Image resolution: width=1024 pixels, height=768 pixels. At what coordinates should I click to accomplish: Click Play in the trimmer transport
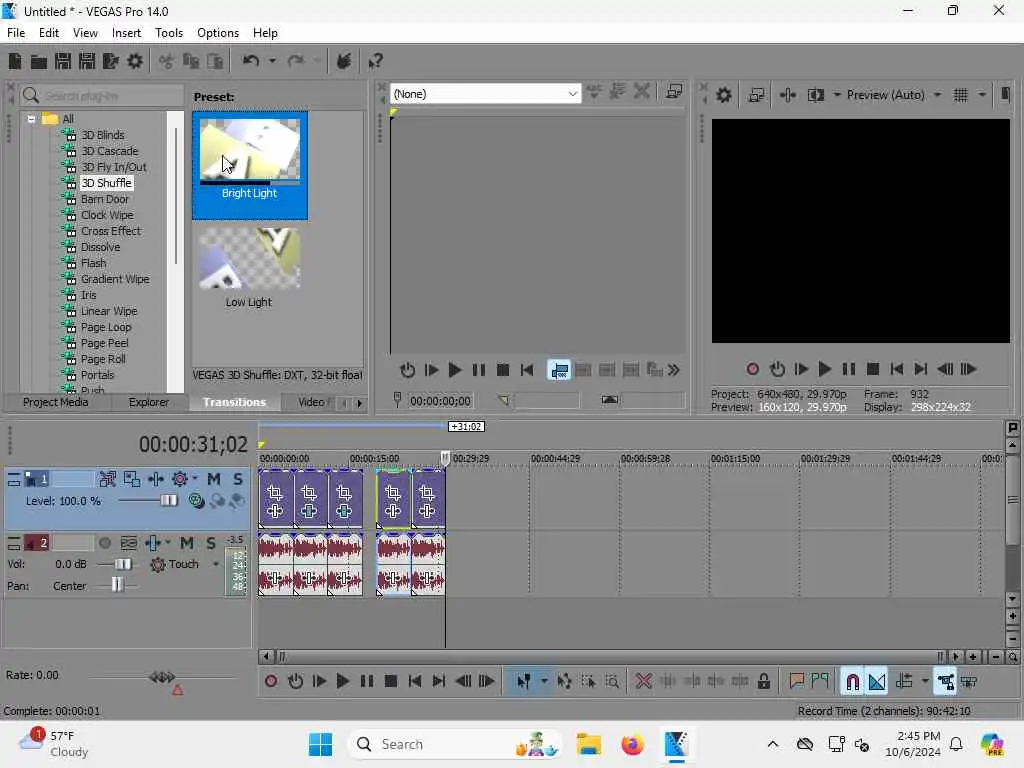[455, 370]
